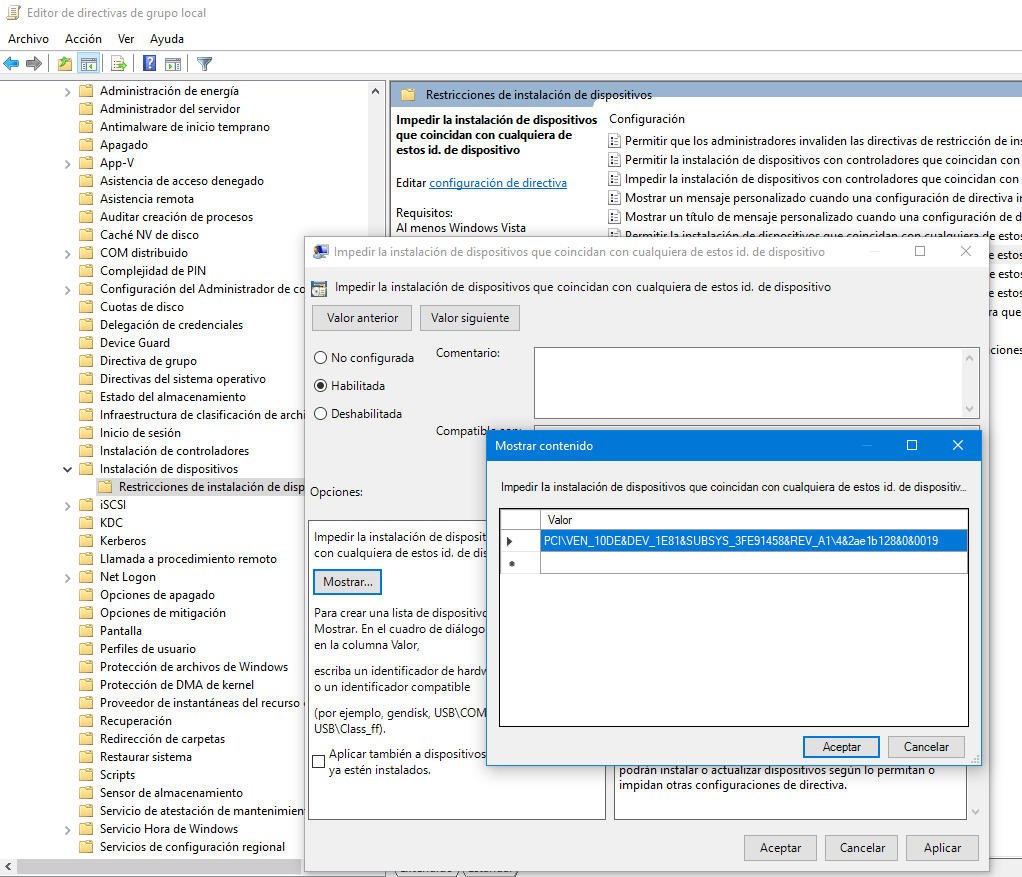The image size is (1022, 877).
Task: Click the Comentario text field
Action: (x=748, y=382)
